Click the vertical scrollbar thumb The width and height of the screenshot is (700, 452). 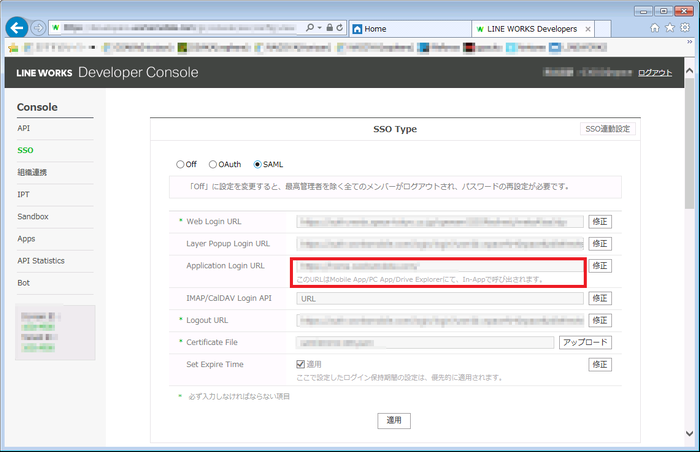[689, 142]
